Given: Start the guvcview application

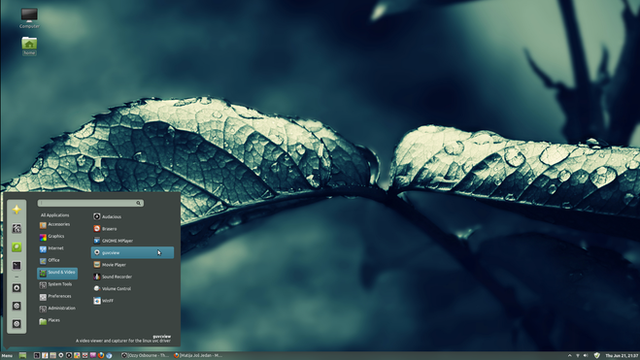Looking at the screenshot, I should (x=132, y=253).
